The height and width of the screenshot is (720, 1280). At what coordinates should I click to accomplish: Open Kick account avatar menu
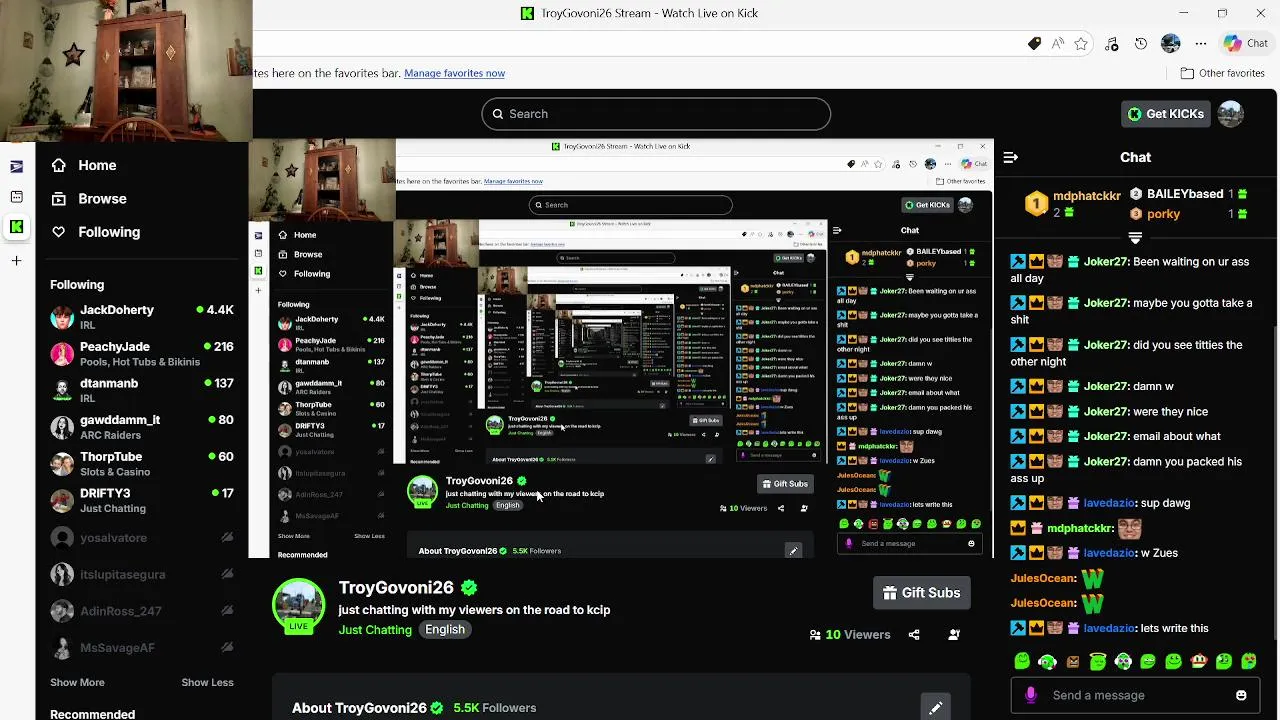1231,114
